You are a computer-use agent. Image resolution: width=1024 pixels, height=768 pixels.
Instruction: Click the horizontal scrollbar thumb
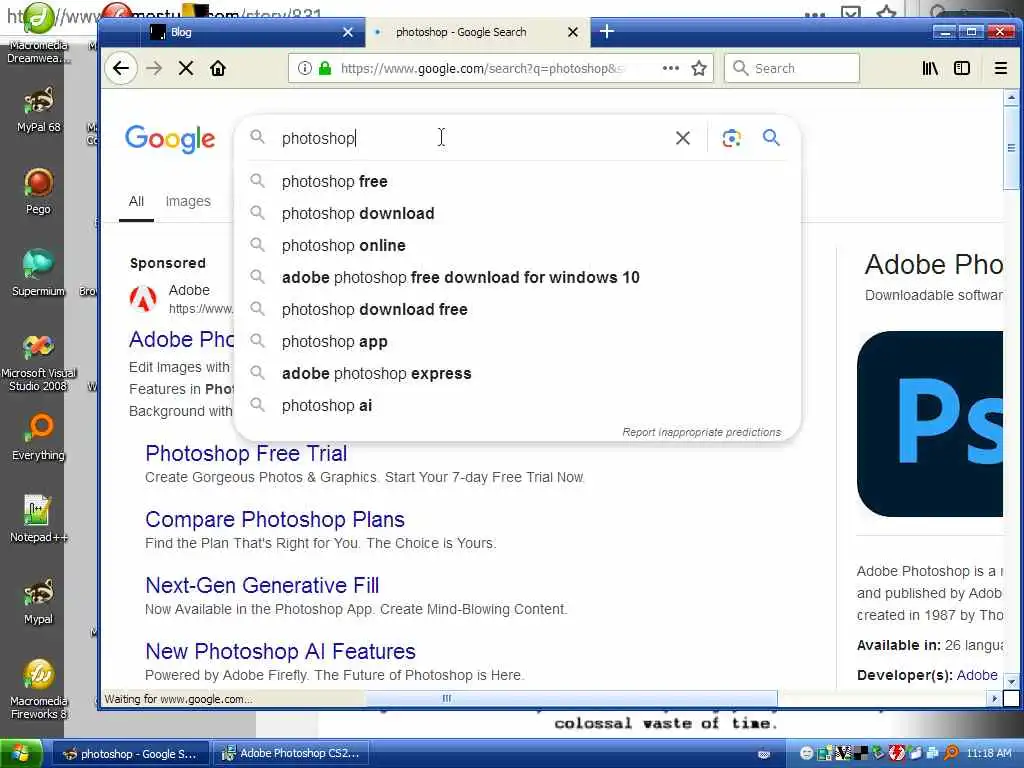(571, 698)
